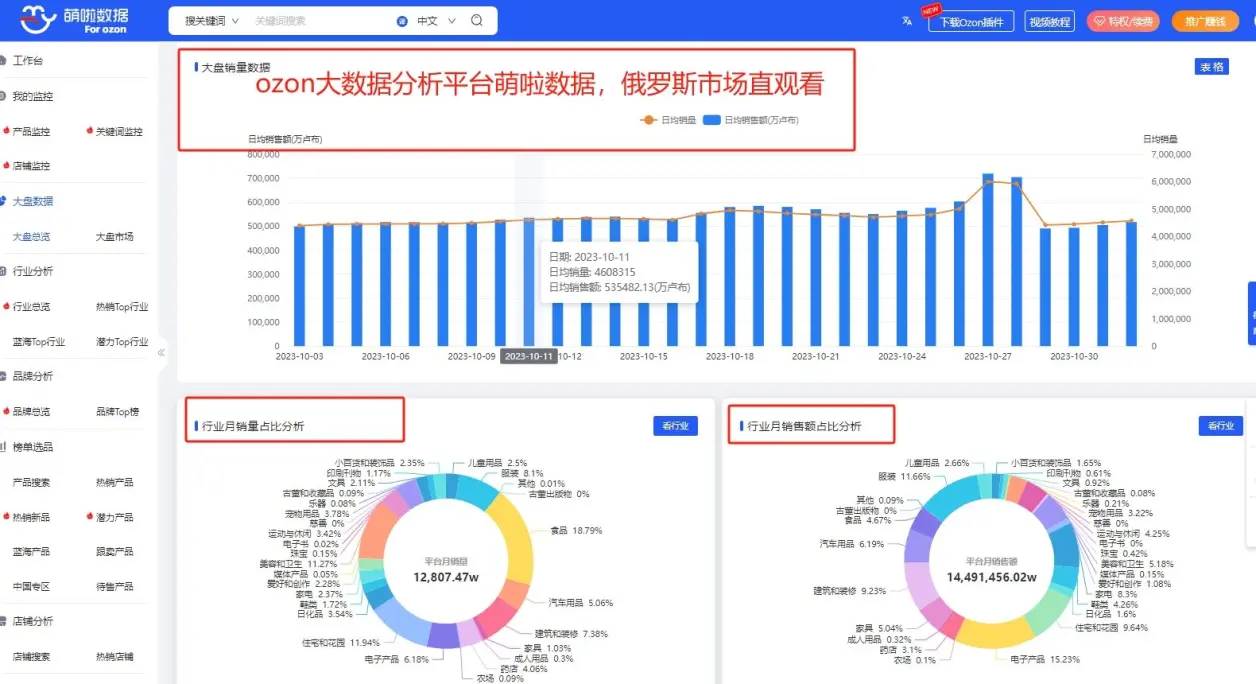Click 建筑和装修 9.23% label
1256x684 pixels.
click(x=849, y=591)
